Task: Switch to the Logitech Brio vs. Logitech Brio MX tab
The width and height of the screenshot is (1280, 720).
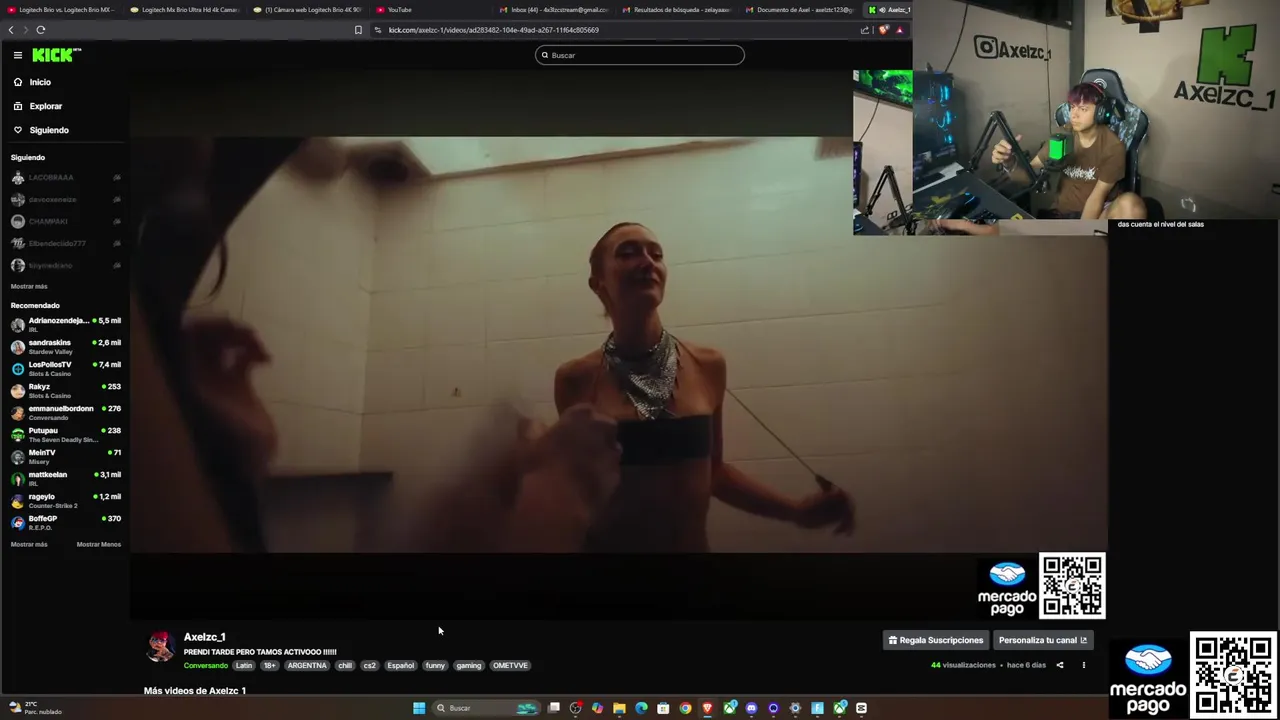Action: (x=63, y=10)
